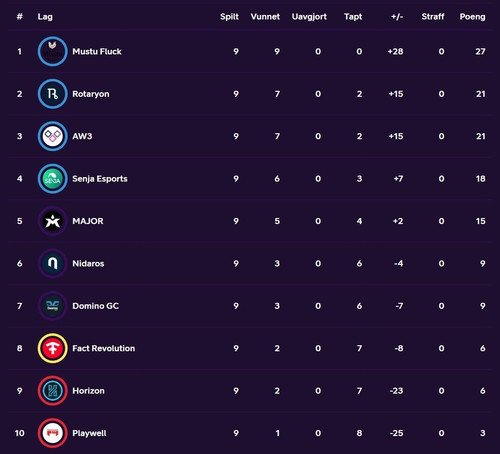Click the MAJOR star logo
Screen dimensions: 500x454
tap(52, 221)
